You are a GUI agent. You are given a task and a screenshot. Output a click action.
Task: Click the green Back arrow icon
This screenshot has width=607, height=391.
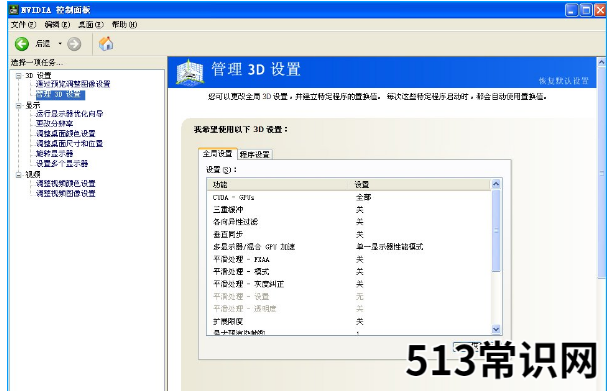[x=22, y=44]
